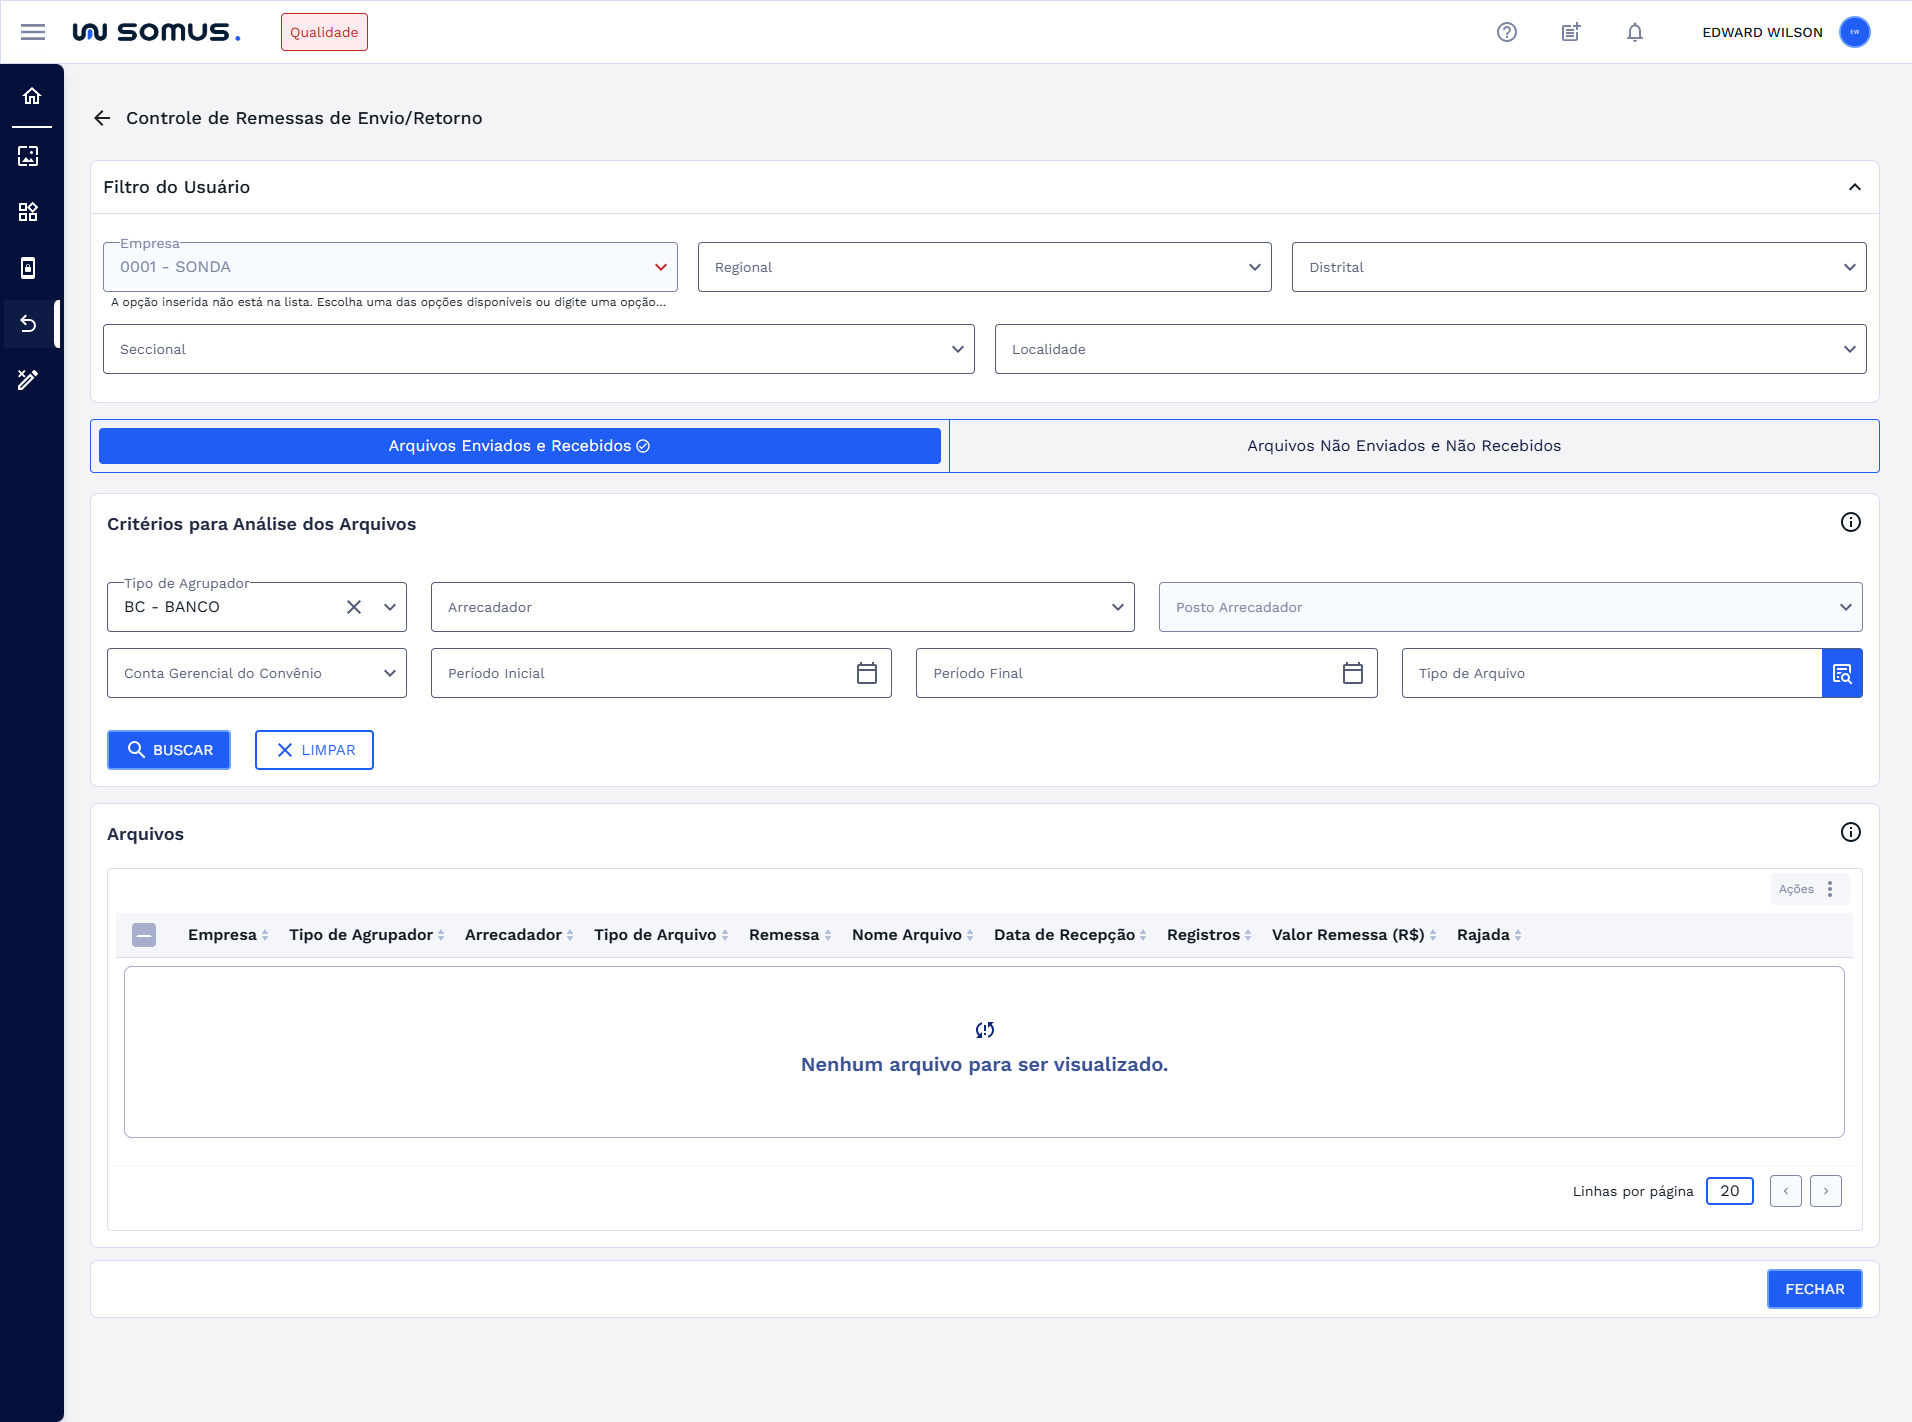Collapse the Filtro do Usuário section
This screenshot has height=1422, width=1912.
[1855, 187]
